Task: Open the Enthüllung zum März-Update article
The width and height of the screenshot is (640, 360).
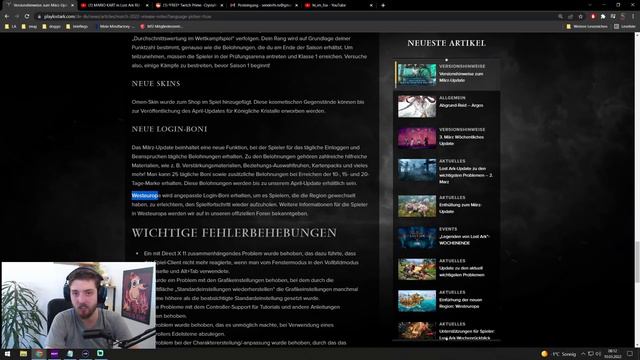Action: tap(460, 208)
